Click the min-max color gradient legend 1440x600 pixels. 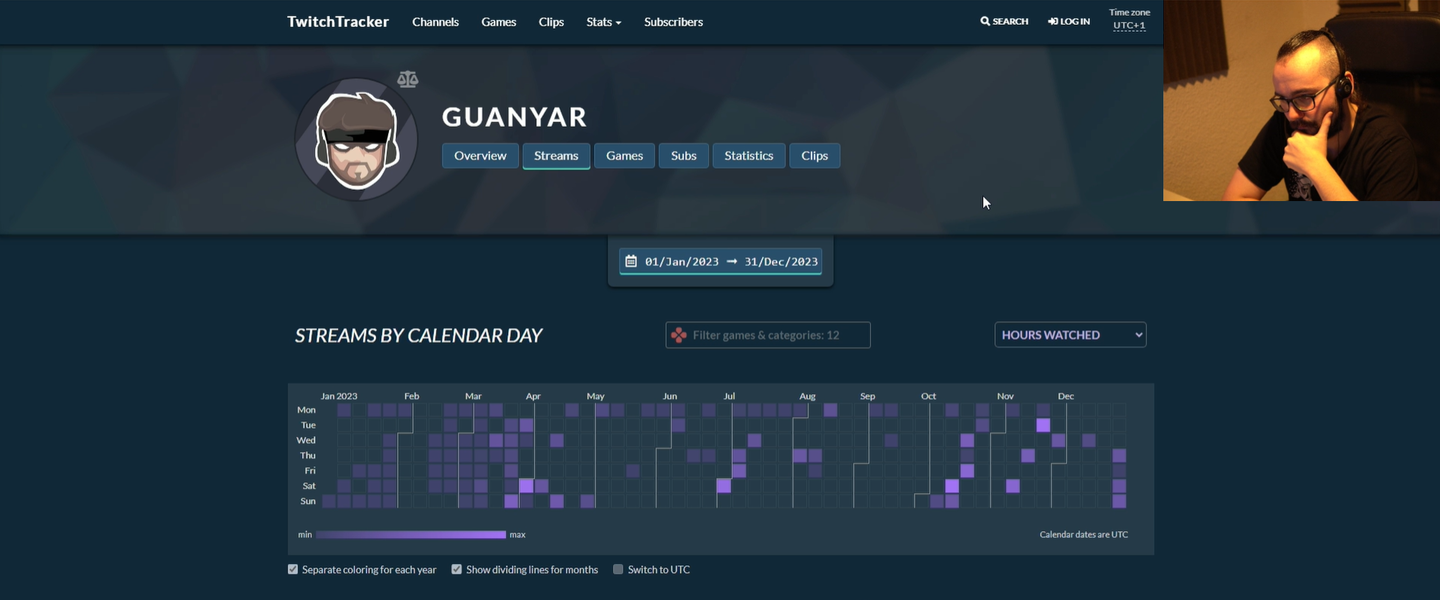[411, 535]
